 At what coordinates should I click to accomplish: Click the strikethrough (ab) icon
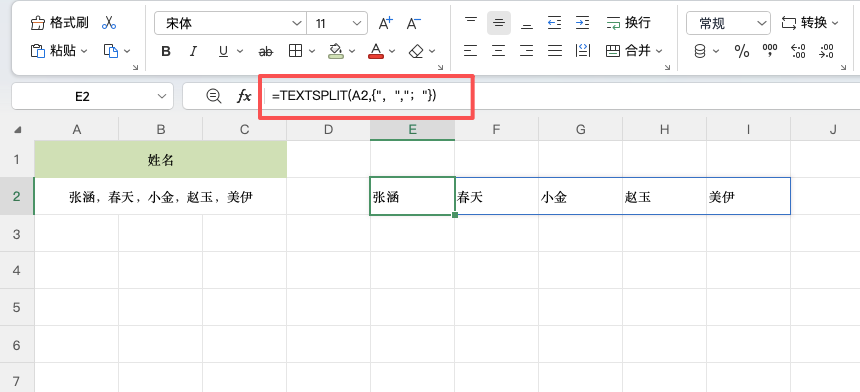(265, 52)
